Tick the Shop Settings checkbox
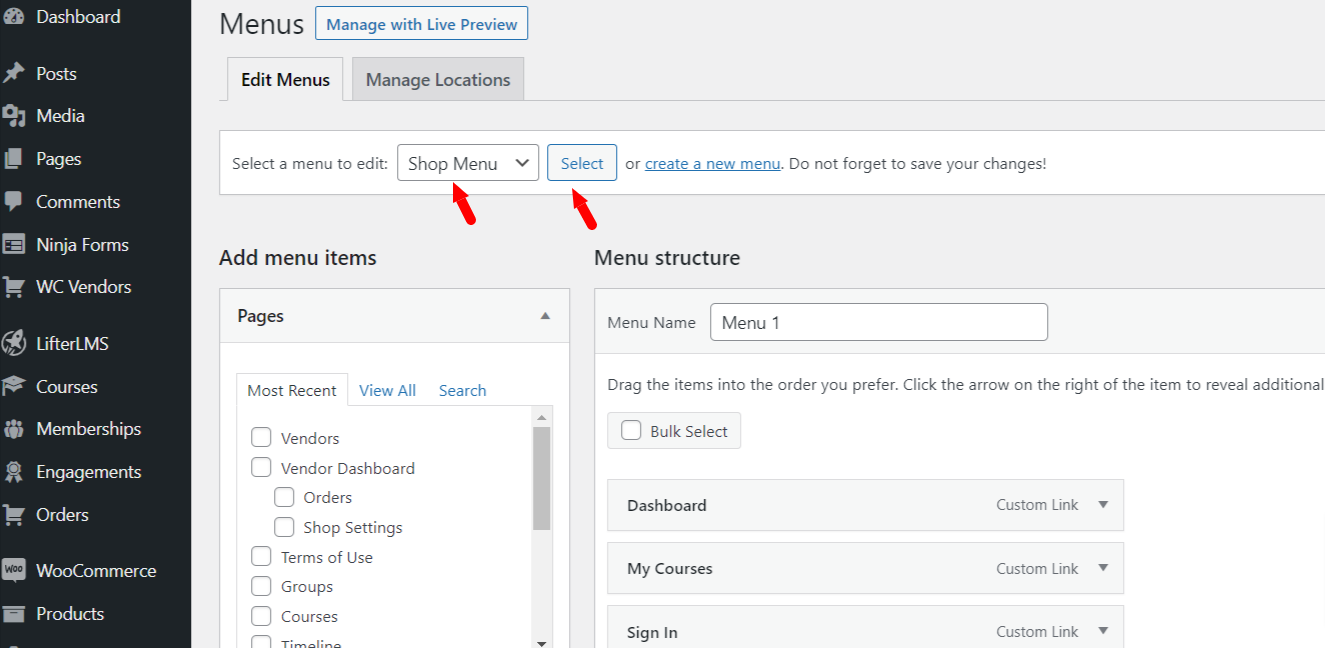Image resolution: width=1325 pixels, height=648 pixels. click(284, 527)
